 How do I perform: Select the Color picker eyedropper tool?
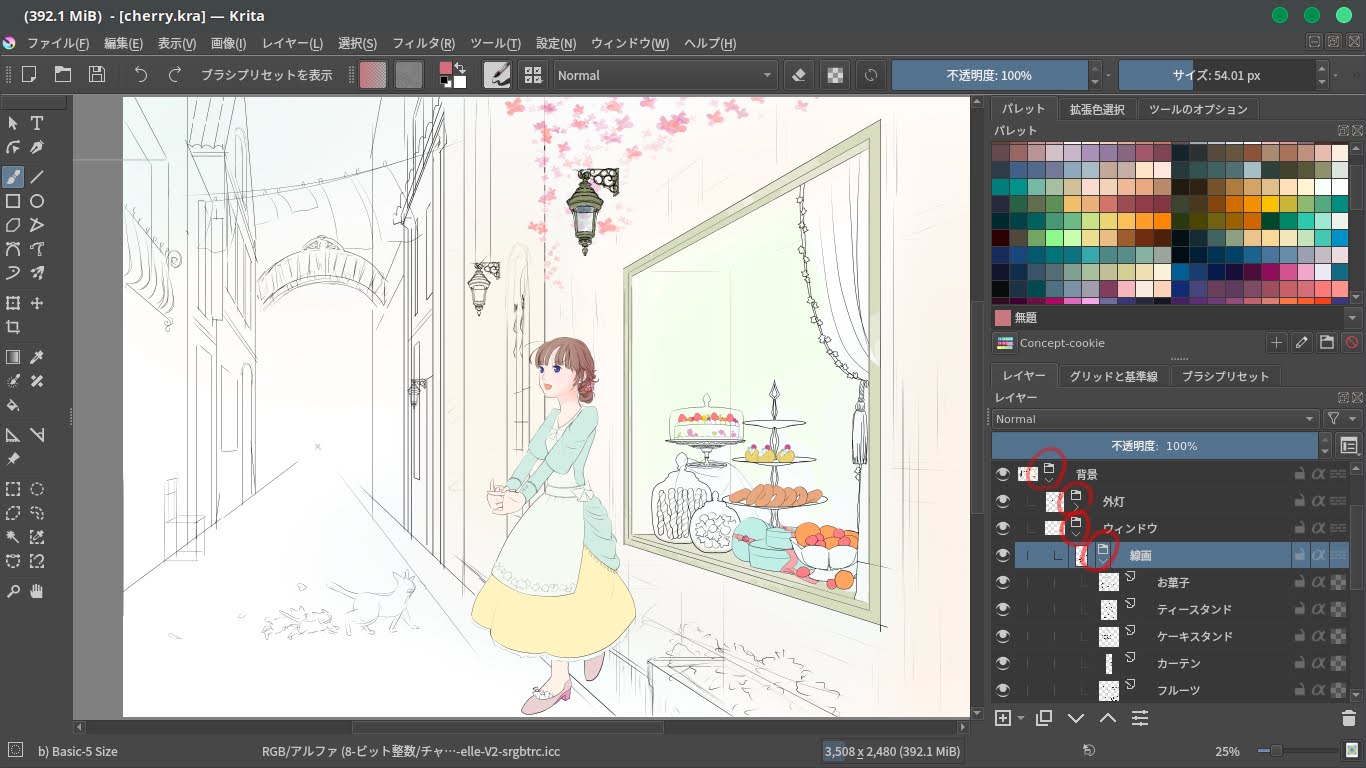pos(37,357)
